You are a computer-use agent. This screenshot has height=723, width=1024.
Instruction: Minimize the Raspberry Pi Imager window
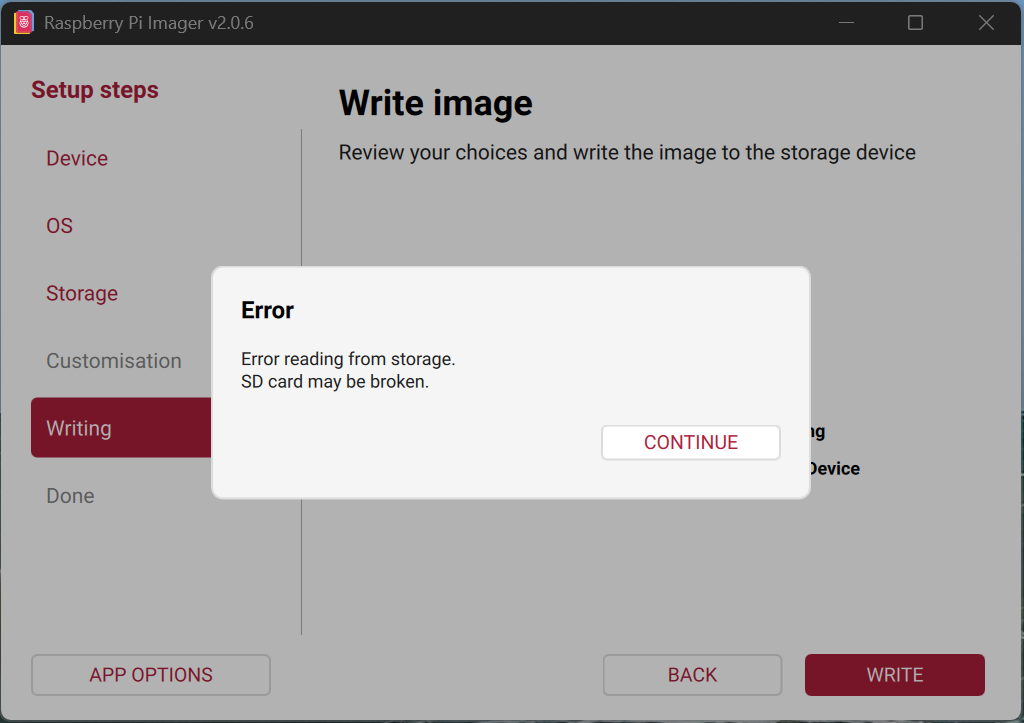click(844, 22)
